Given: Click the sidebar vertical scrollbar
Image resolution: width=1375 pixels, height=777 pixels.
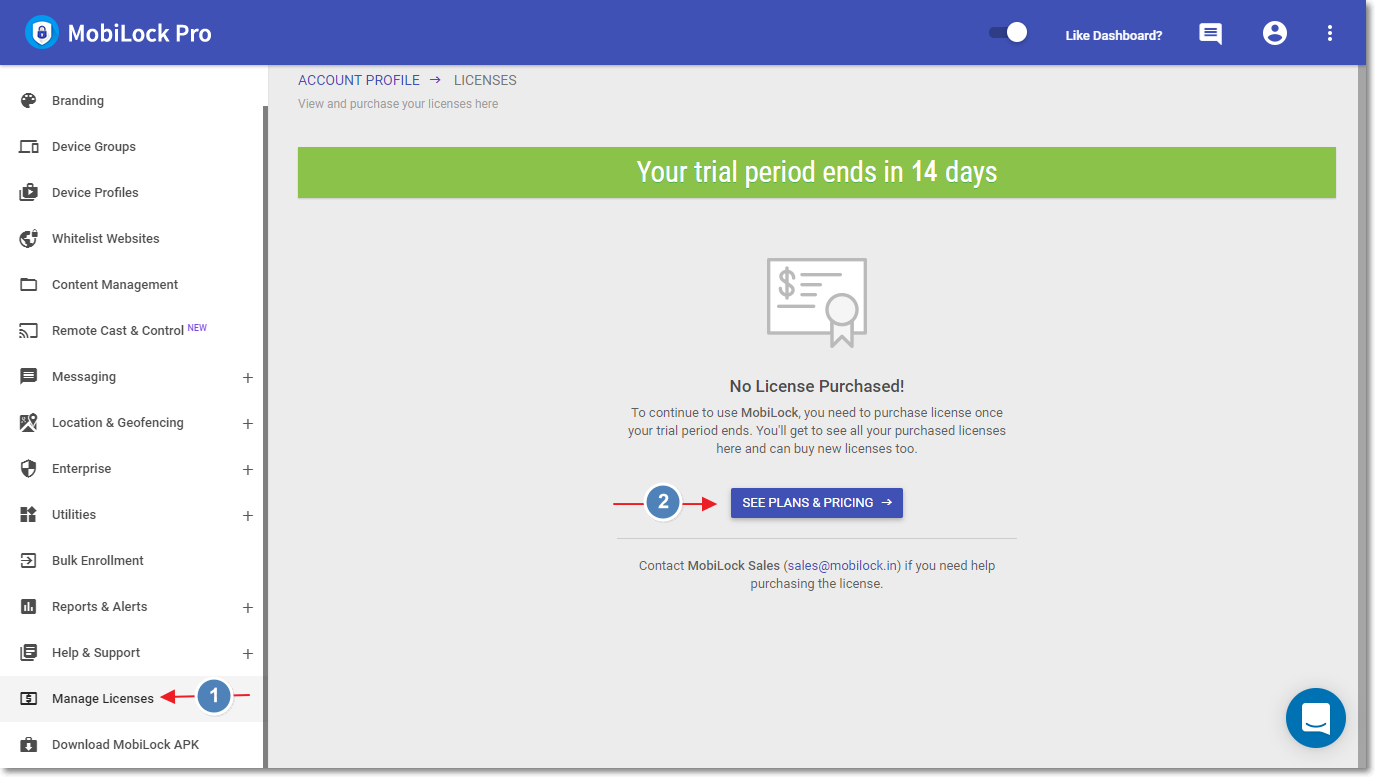Looking at the screenshot, I should tap(265, 437).
